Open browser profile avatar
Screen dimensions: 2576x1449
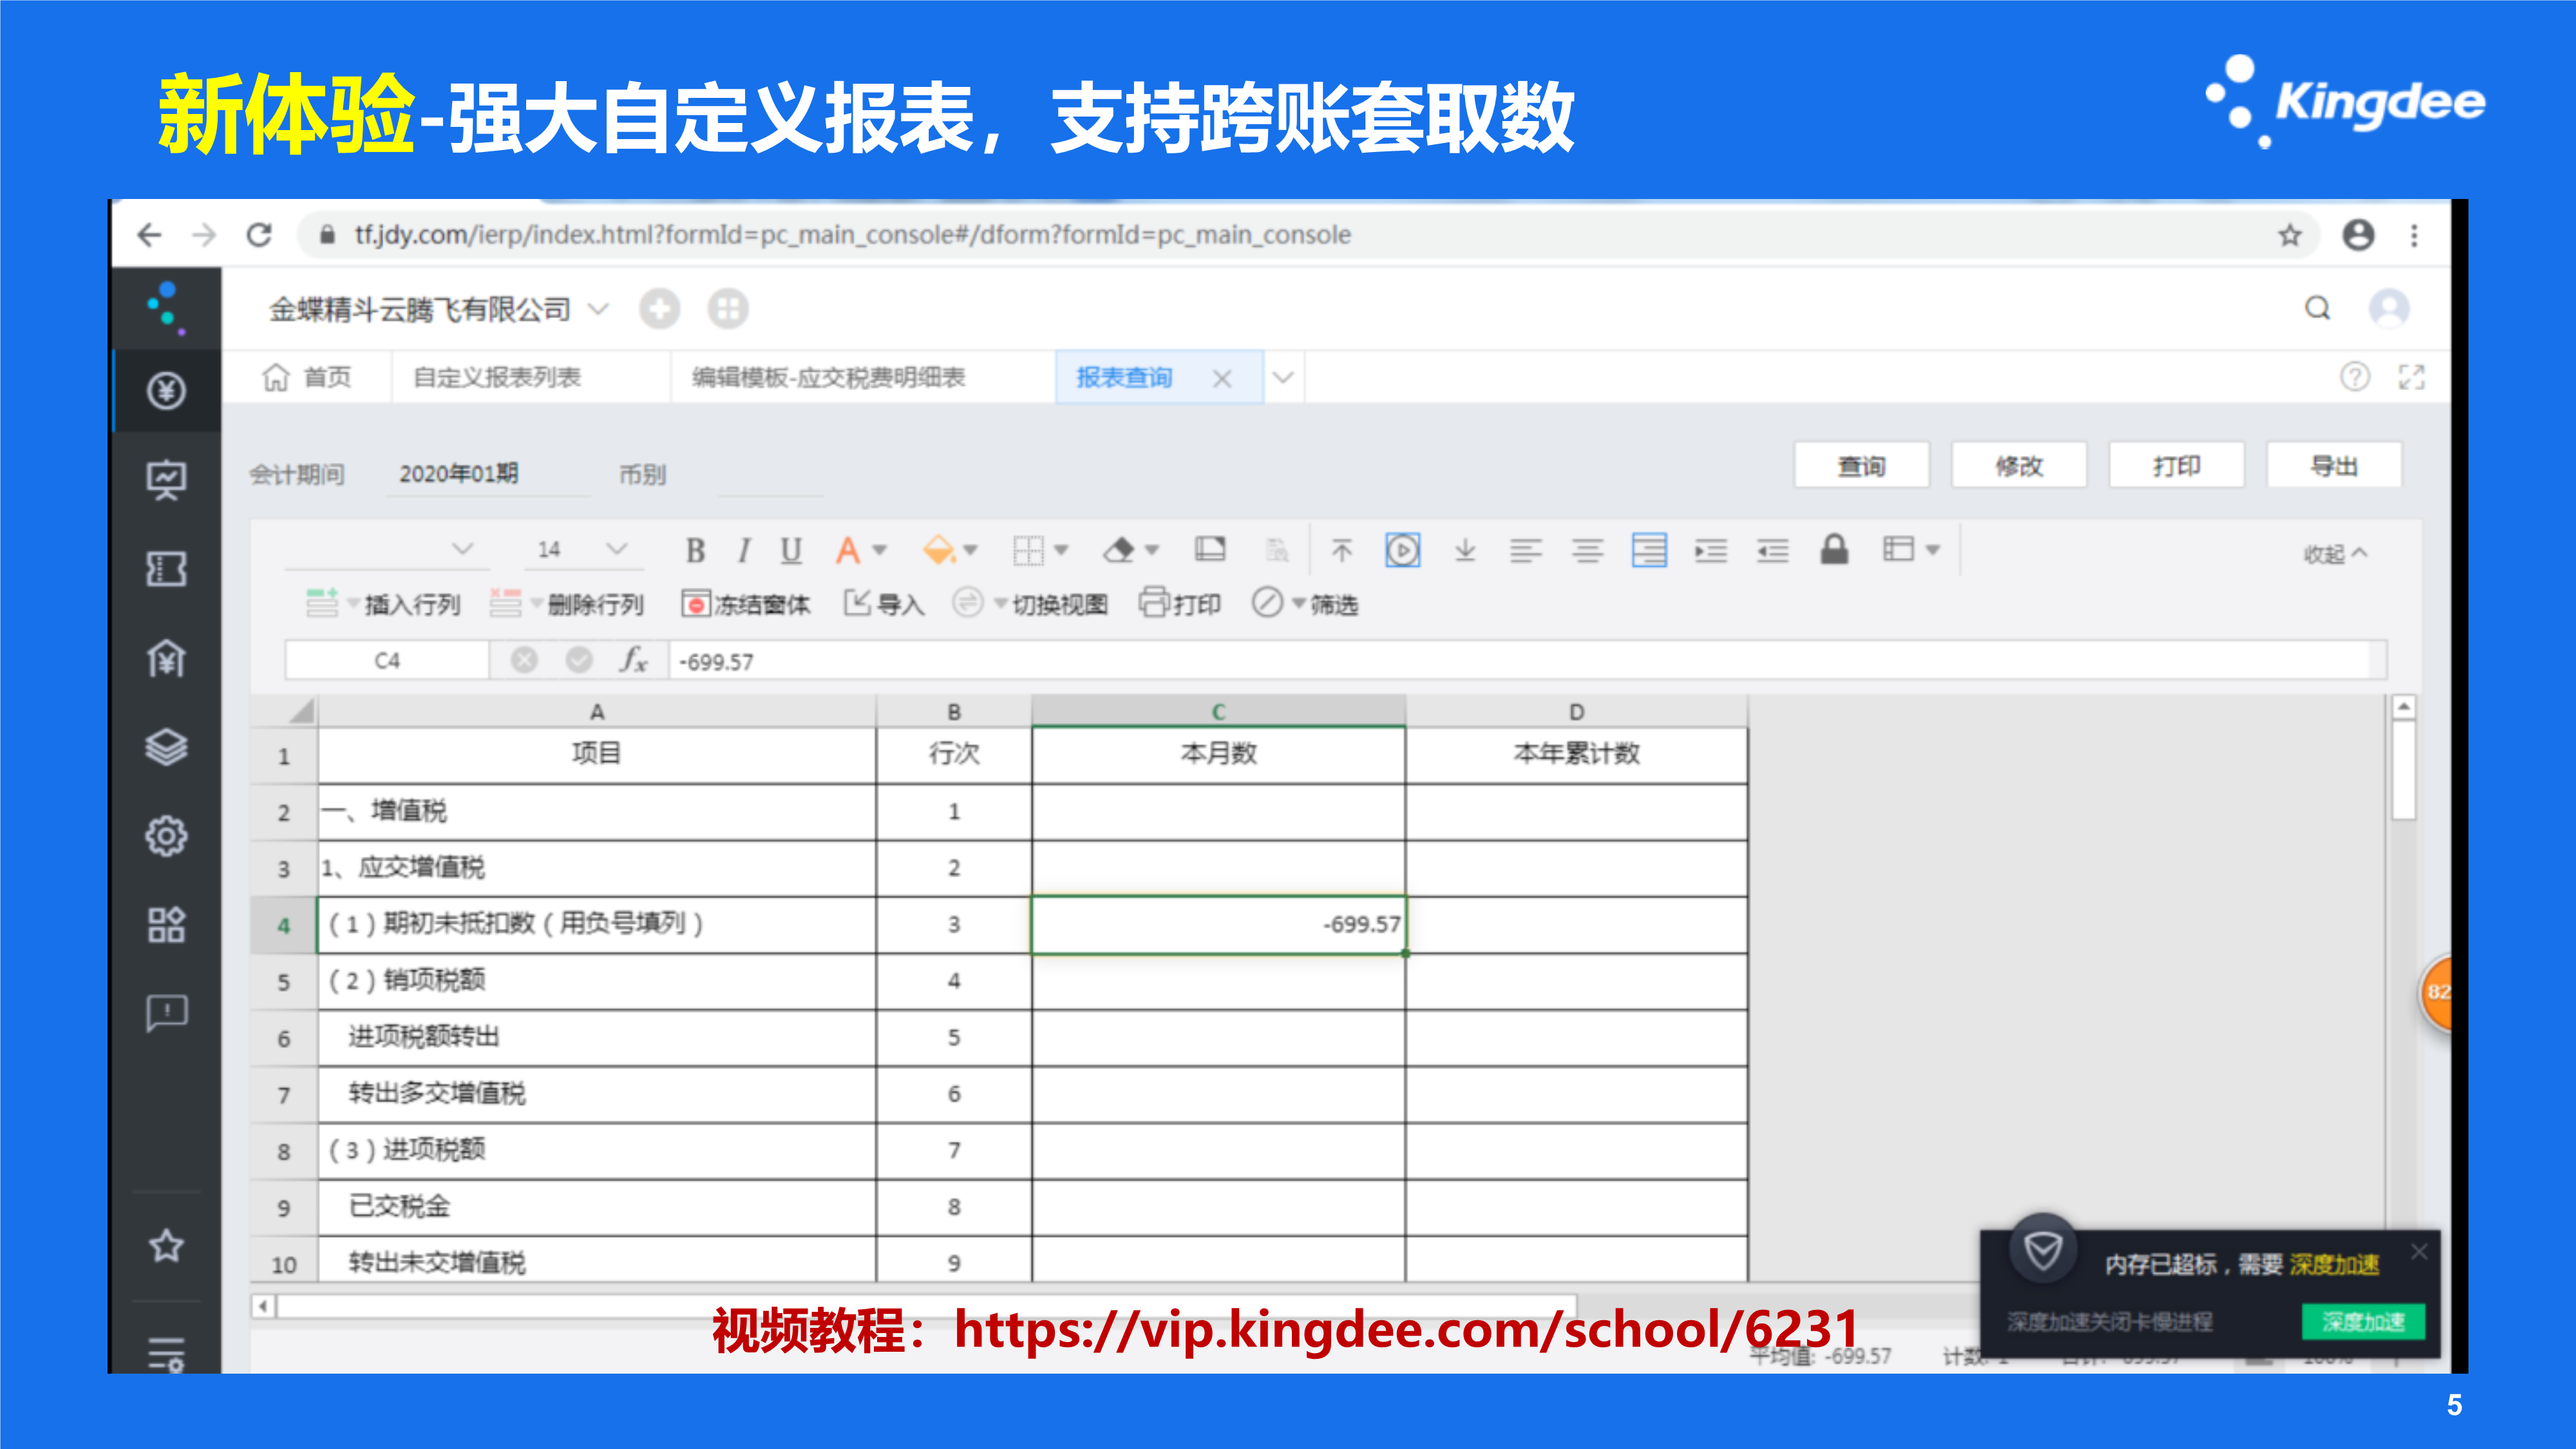2358,235
